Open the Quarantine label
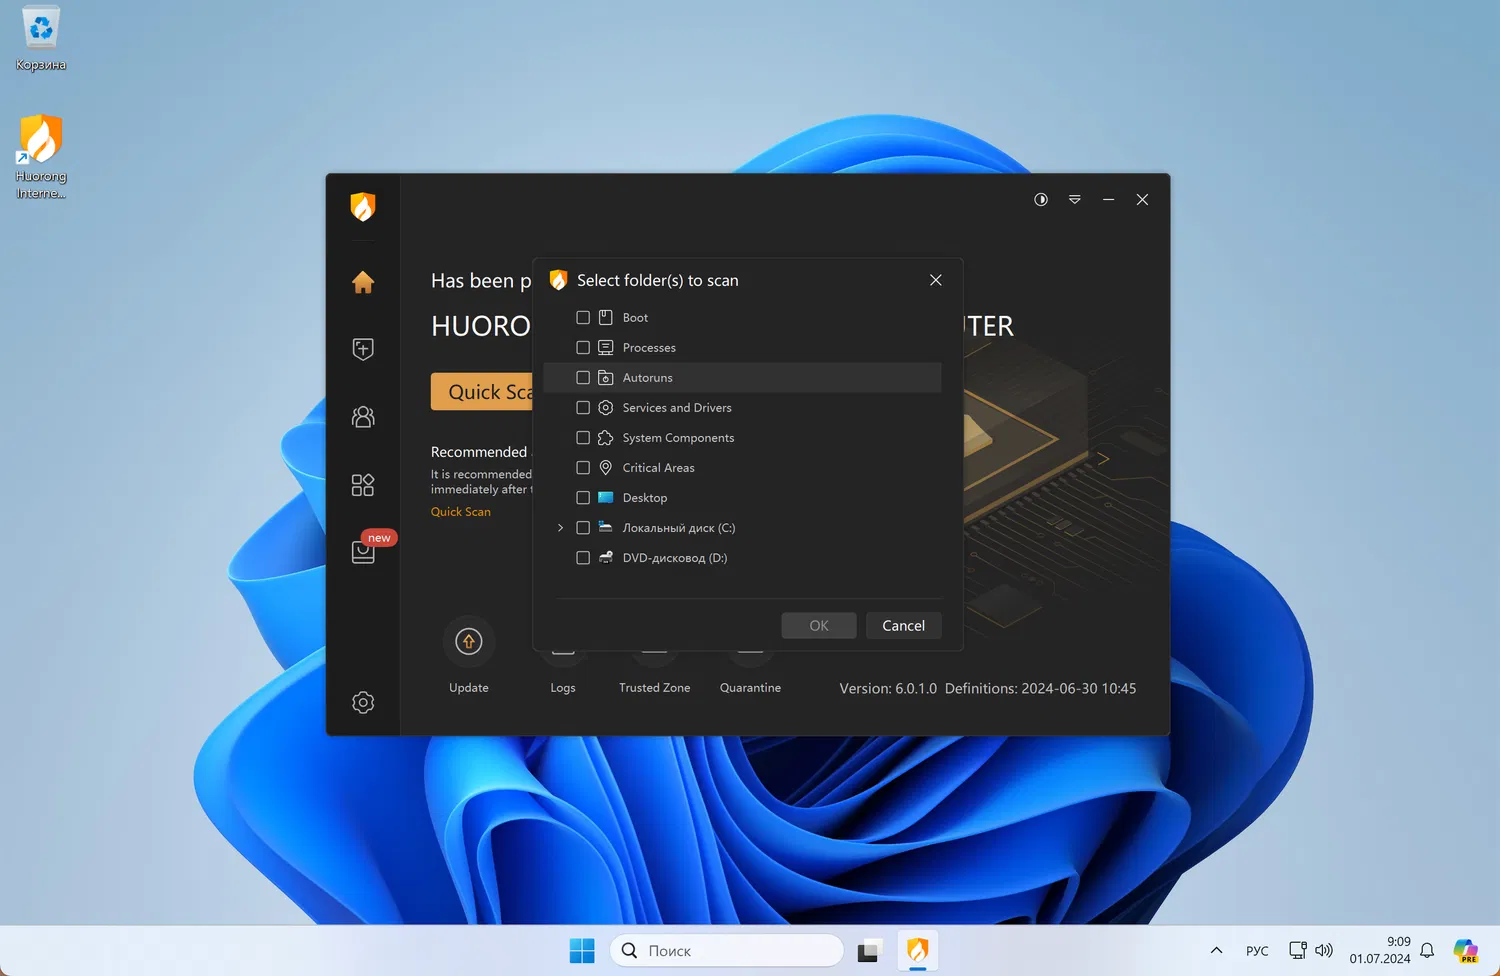Image resolution: width=1500 pixels, height=976 pixels. (x=750, y=688)
